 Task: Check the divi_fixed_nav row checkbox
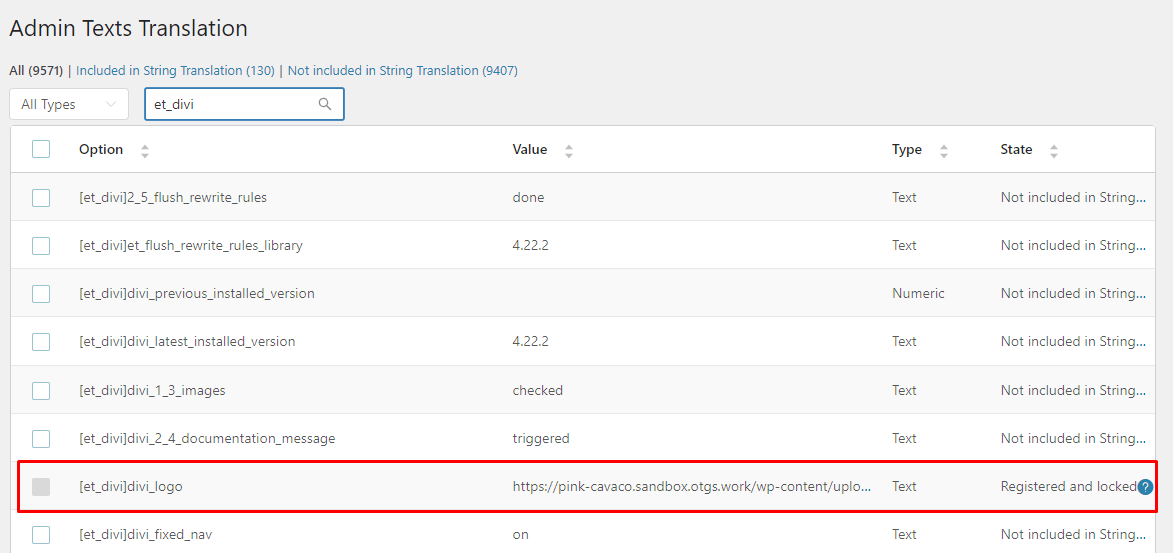click(41, 534)
